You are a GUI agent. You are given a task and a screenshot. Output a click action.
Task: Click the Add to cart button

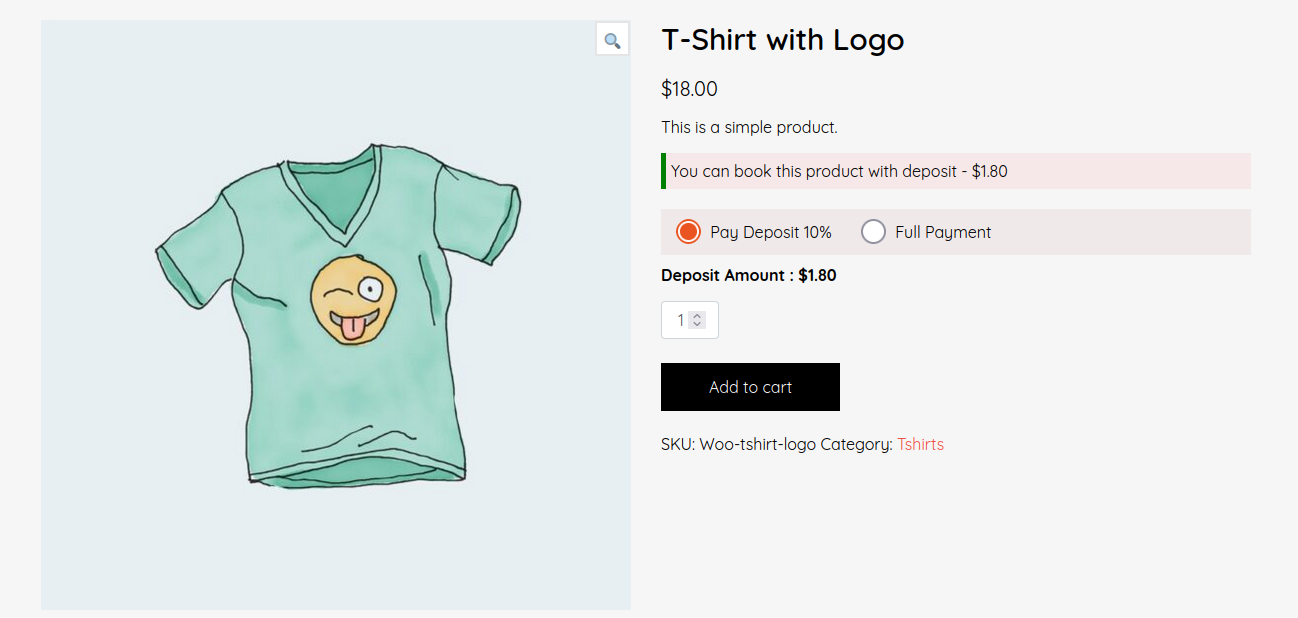tap(750, 387)
